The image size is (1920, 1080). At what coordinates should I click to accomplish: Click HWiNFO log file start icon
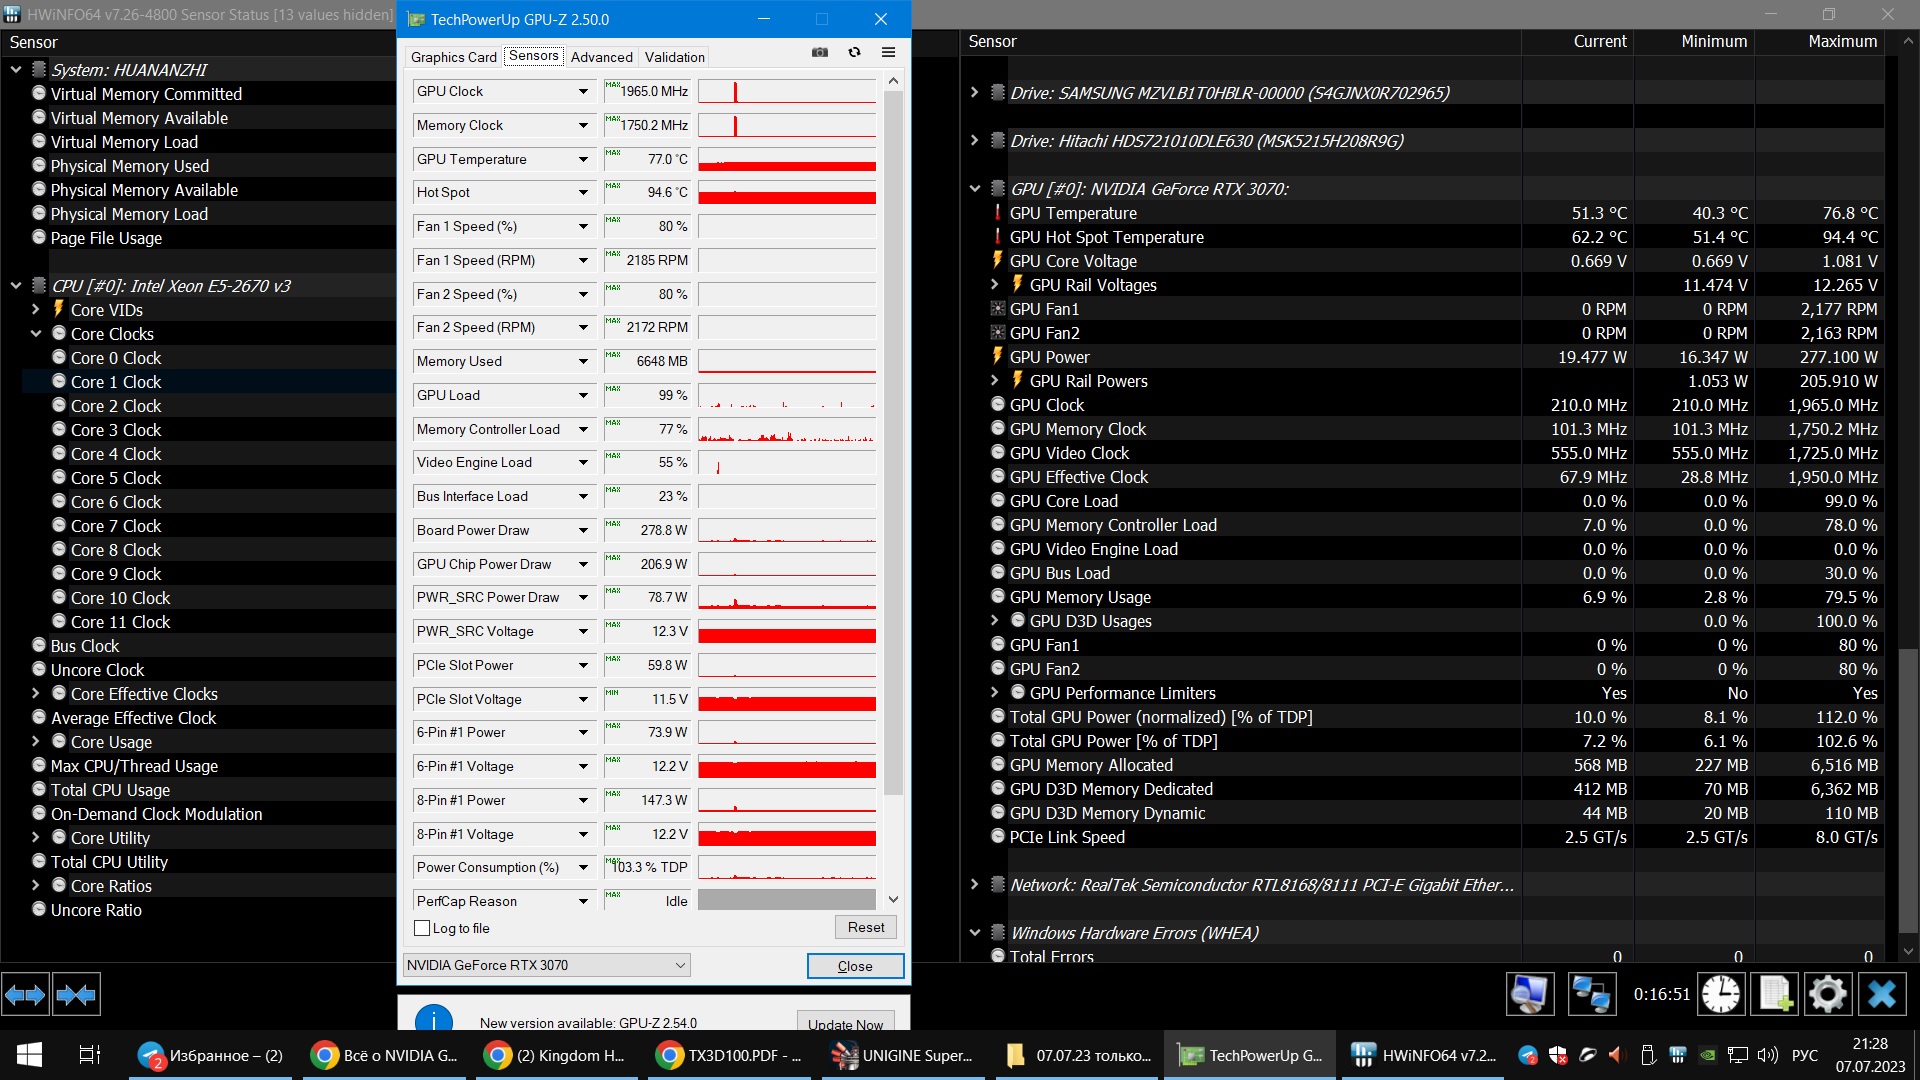(1775, 994)
